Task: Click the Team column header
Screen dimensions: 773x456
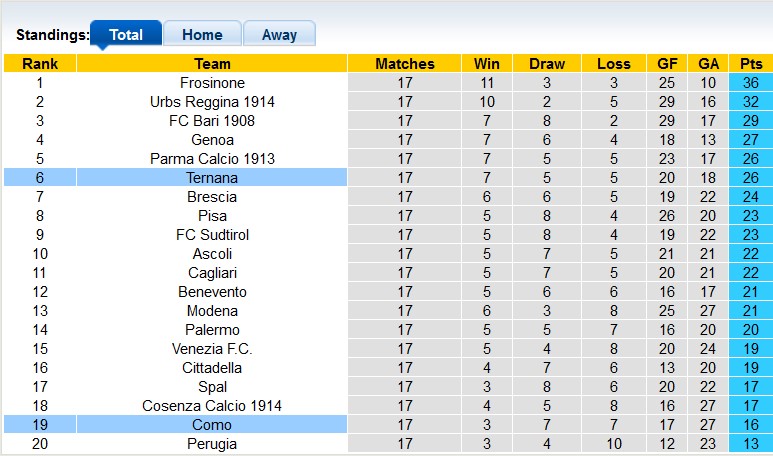Action: pos(212,64)
